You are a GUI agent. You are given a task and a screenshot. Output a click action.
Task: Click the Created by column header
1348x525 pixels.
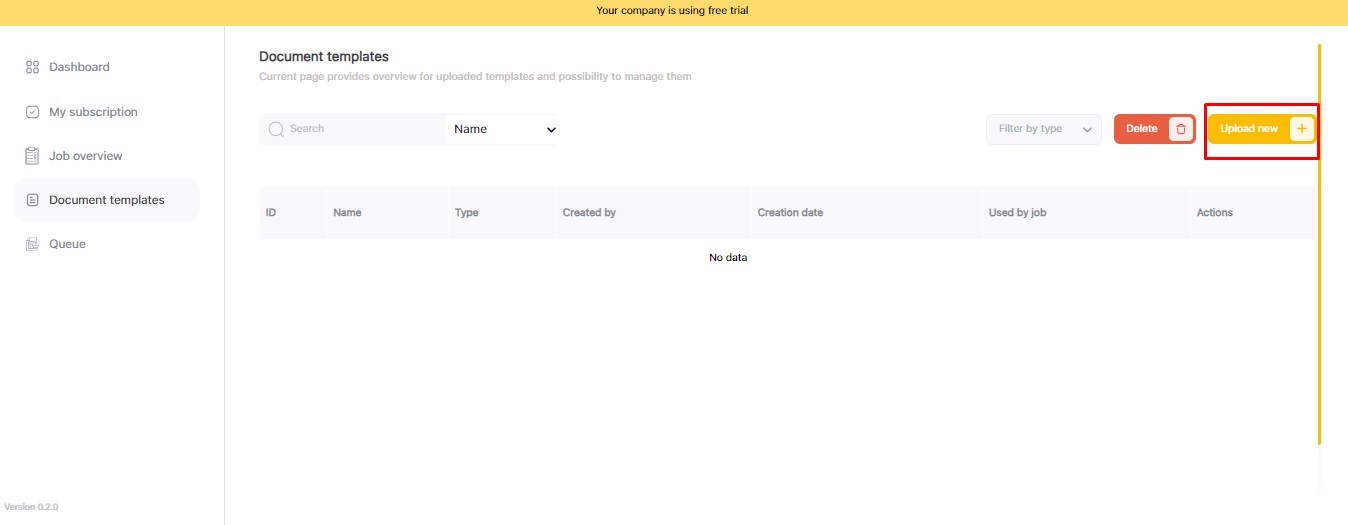(589, 213)
